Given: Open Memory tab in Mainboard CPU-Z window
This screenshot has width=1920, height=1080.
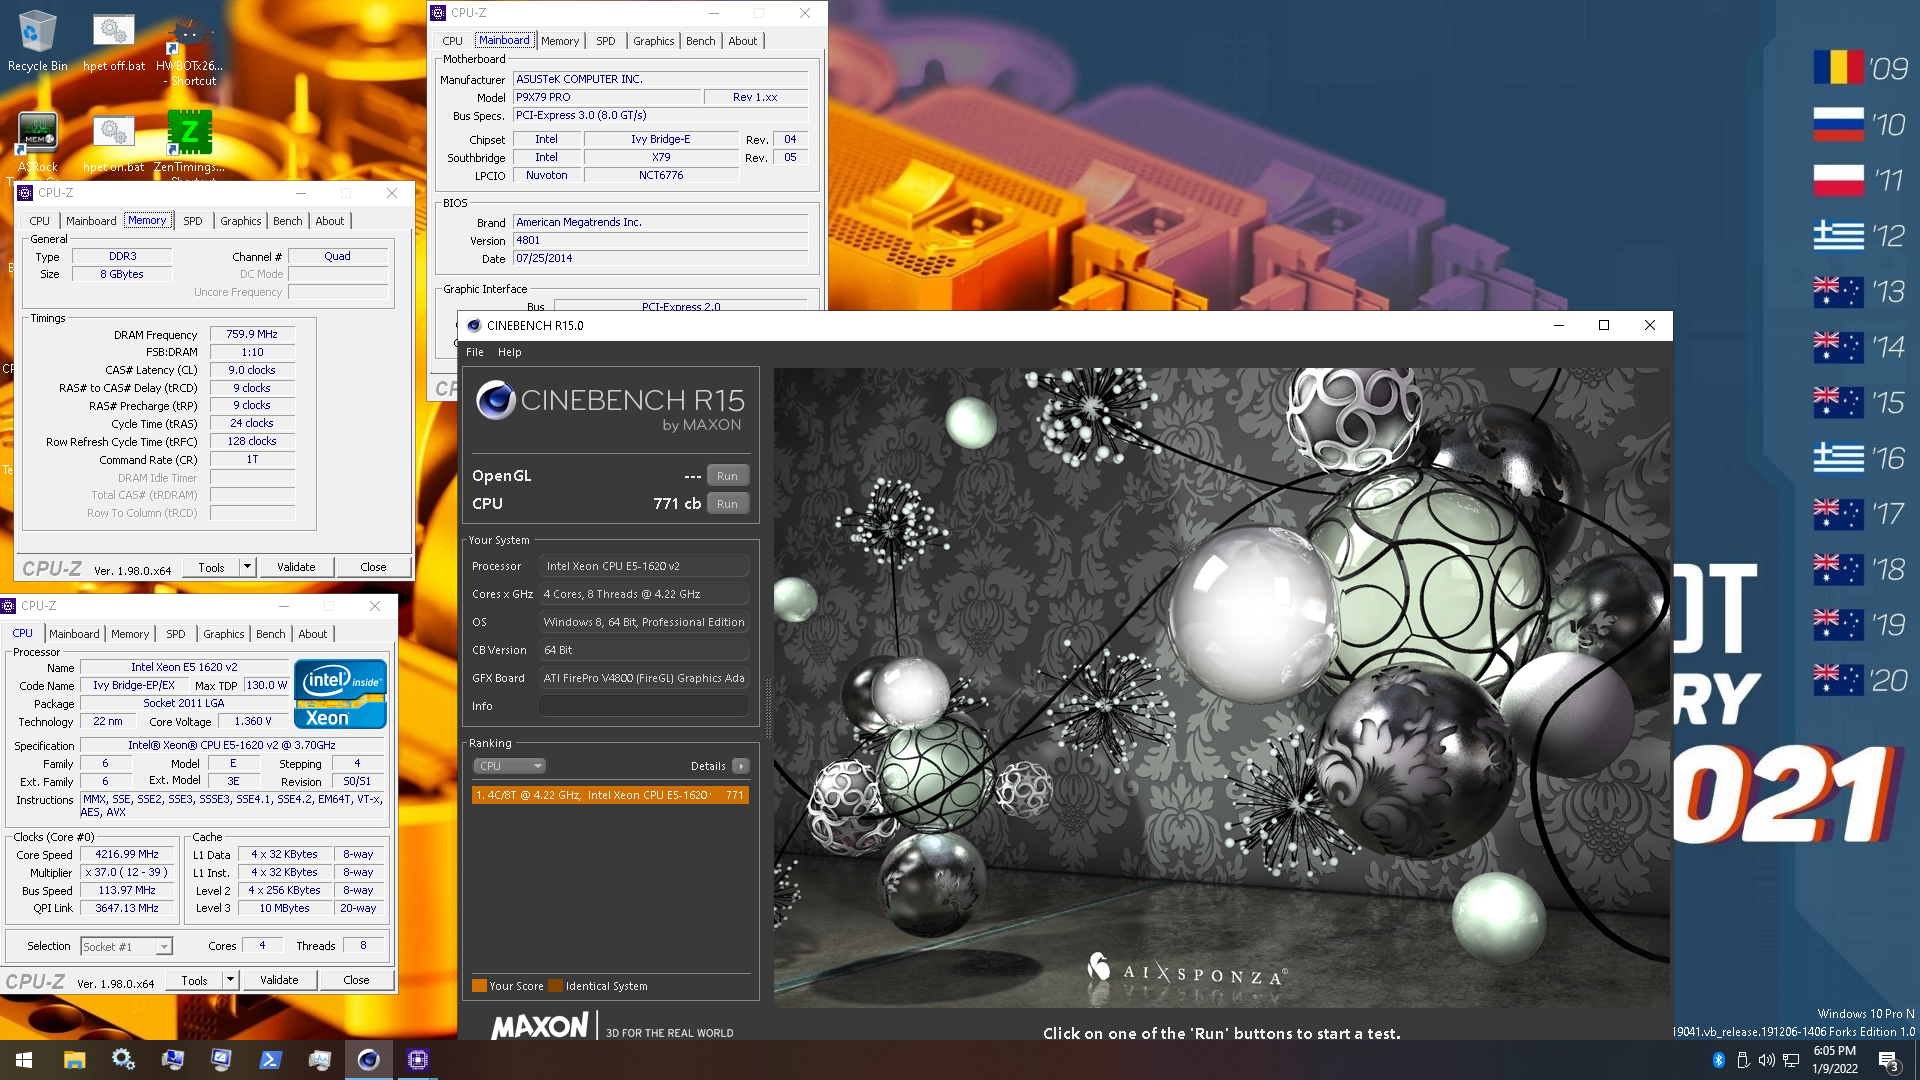Looking at the screenshot, I should click(x=560, y=41).
